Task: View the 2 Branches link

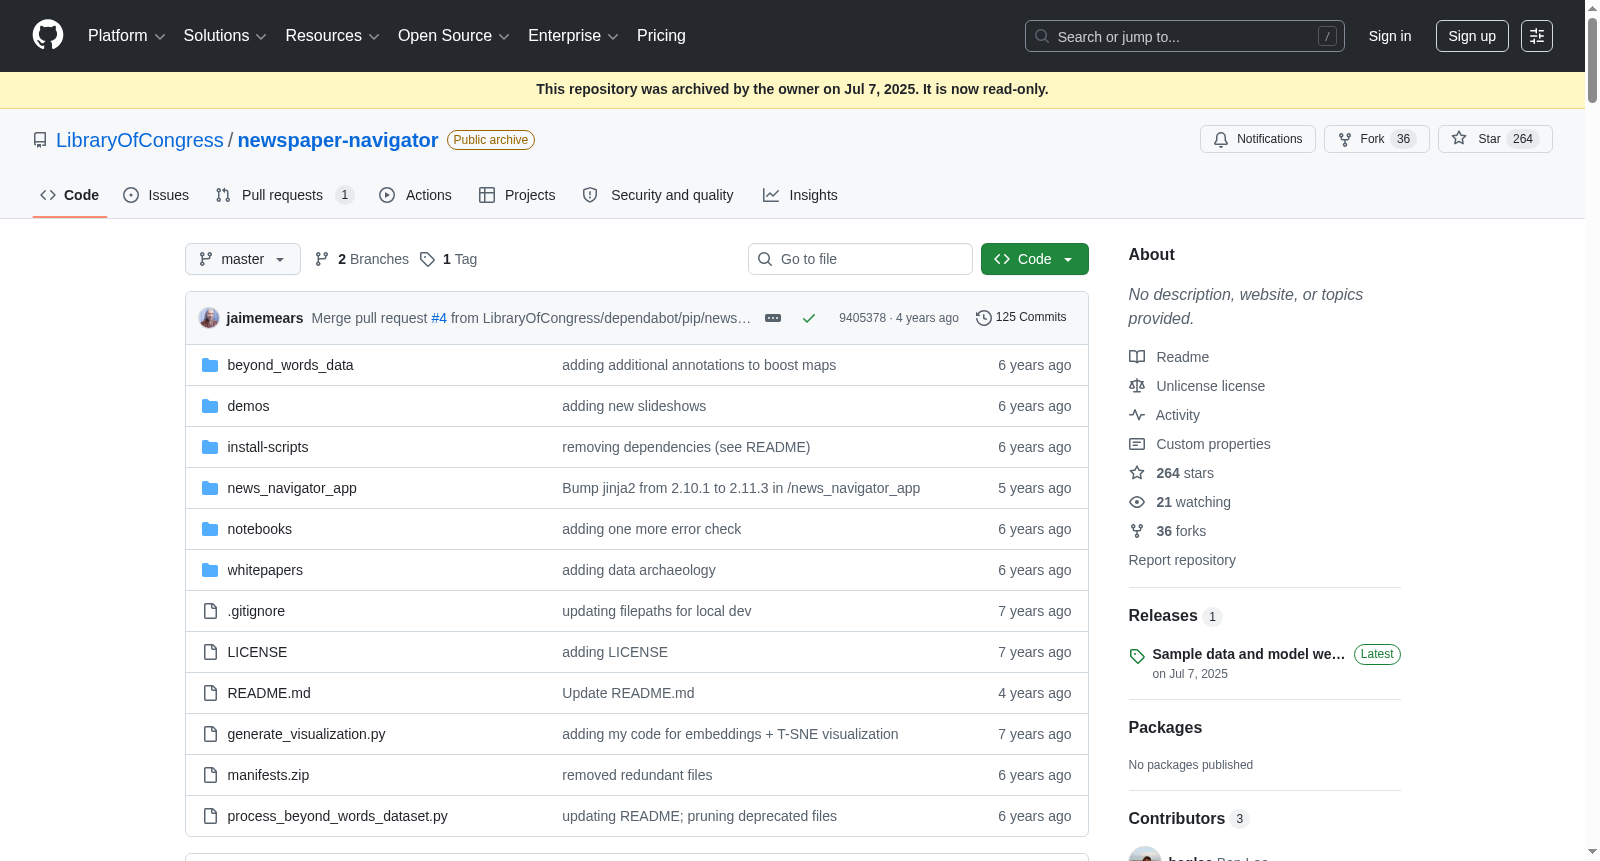Action: point(362,259)
